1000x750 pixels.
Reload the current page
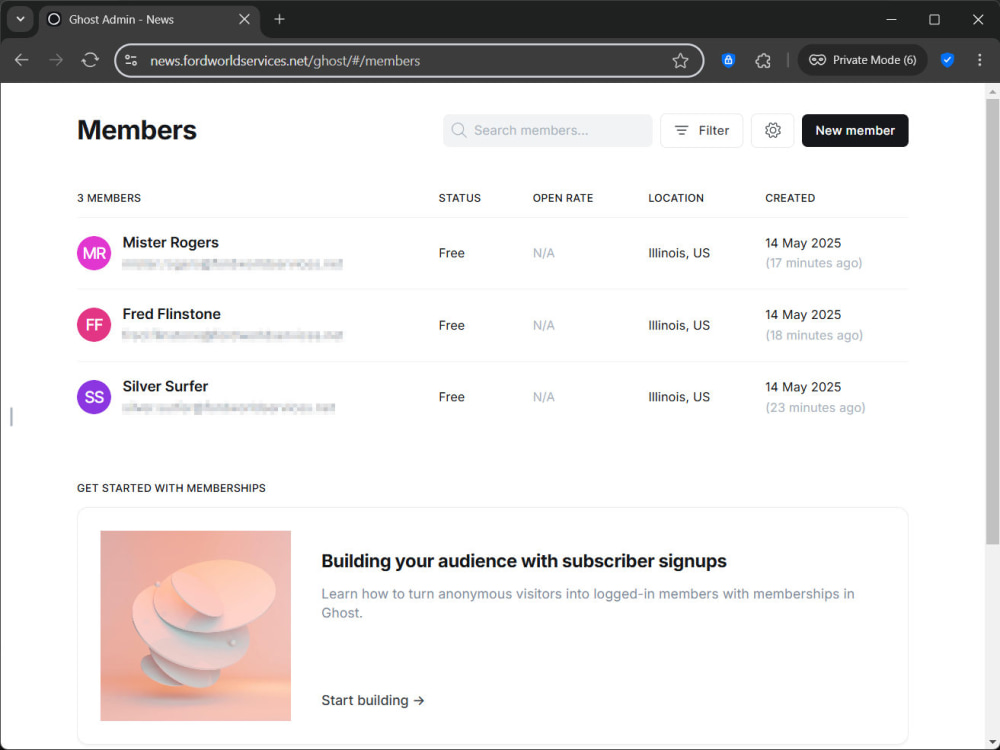(90, 60)
